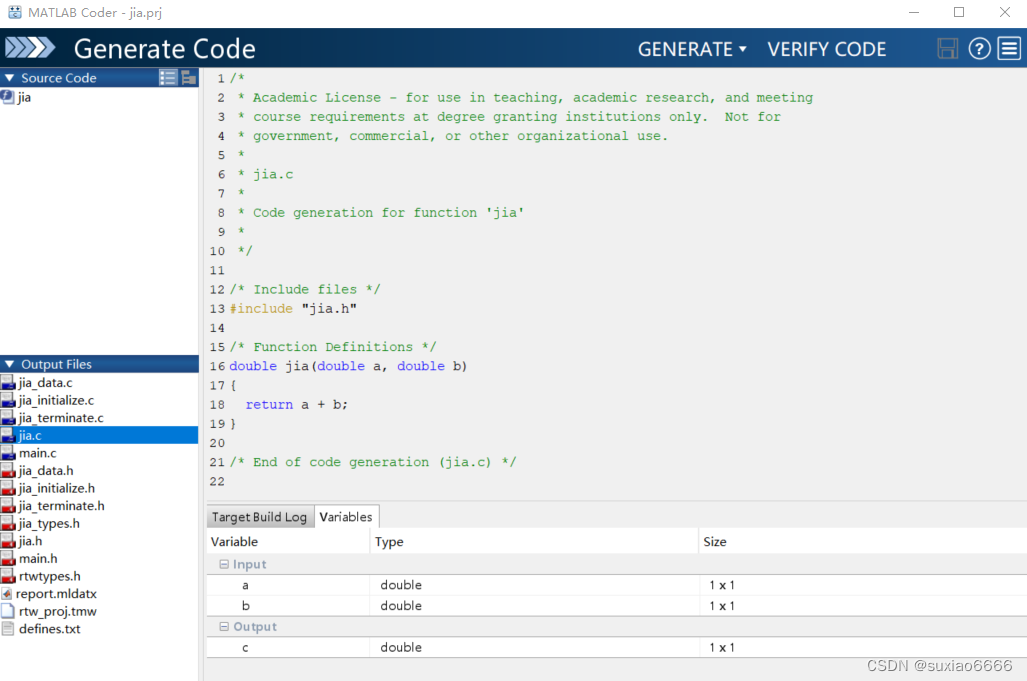This screenshot has width=1027, height=681.
Task: Select jia.c in Output Files
Action: pos(99,435)
